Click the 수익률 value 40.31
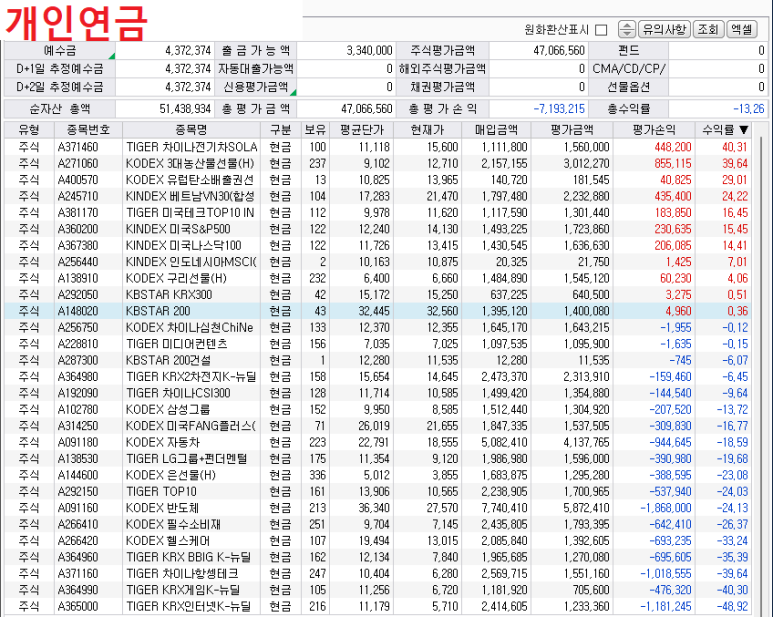The image size is (773, 617). (x=735, y=147)
